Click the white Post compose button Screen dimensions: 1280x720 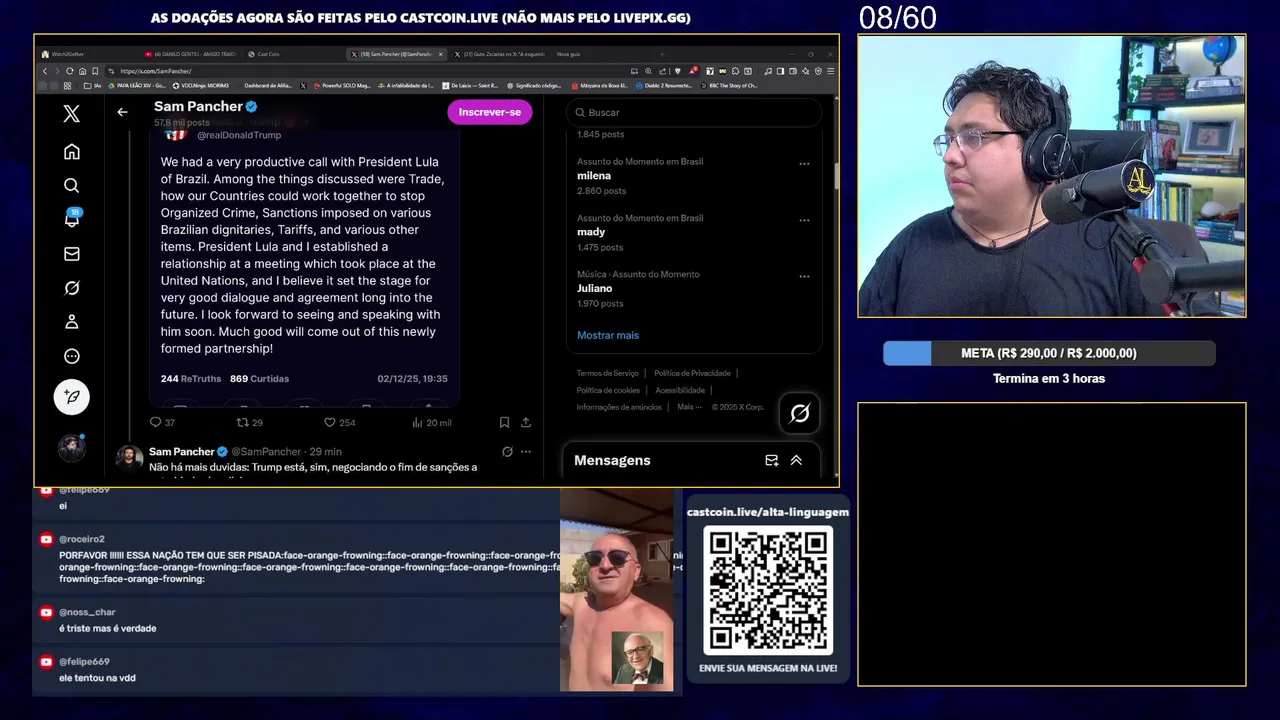pos(71,397)
